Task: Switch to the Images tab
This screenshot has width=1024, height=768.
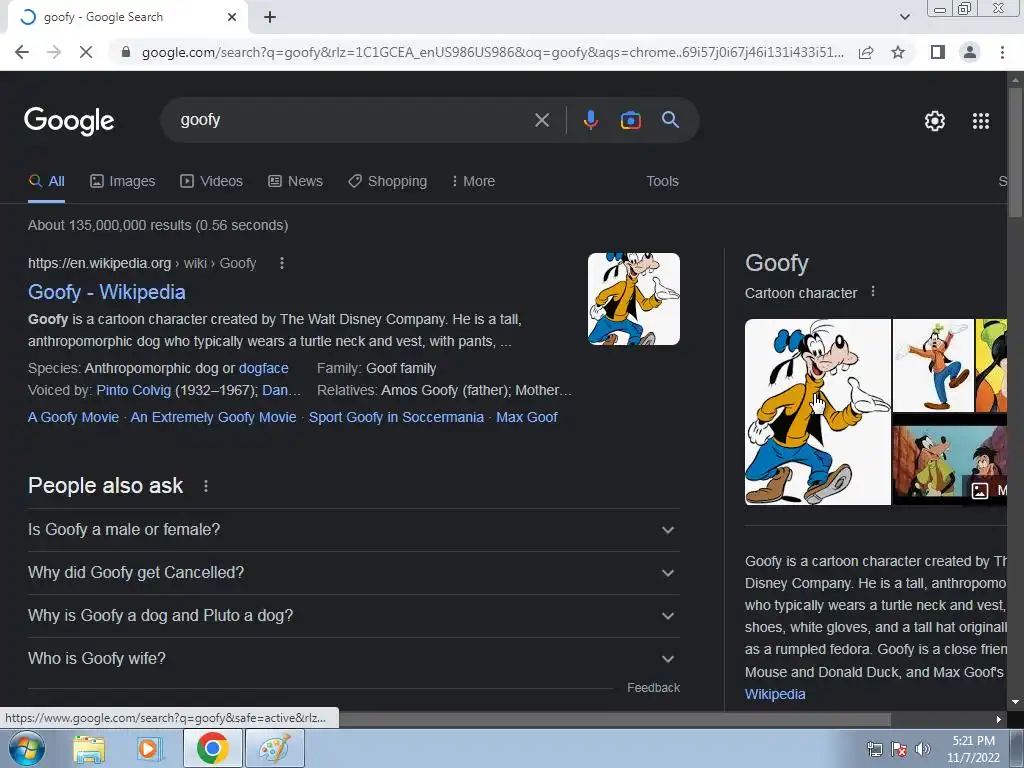Action: (x=123, y=182)
